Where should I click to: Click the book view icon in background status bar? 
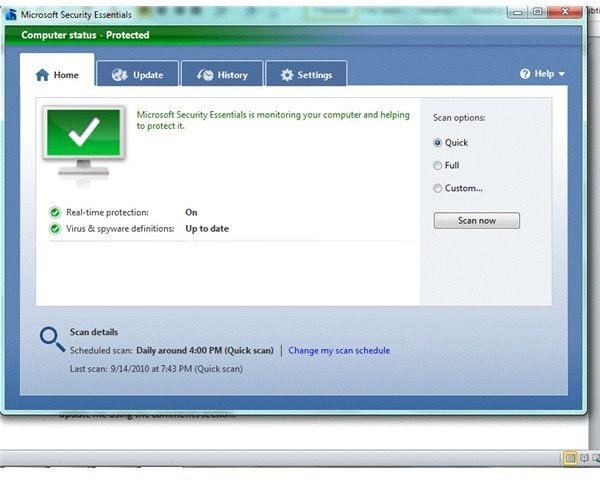point(584,458)
